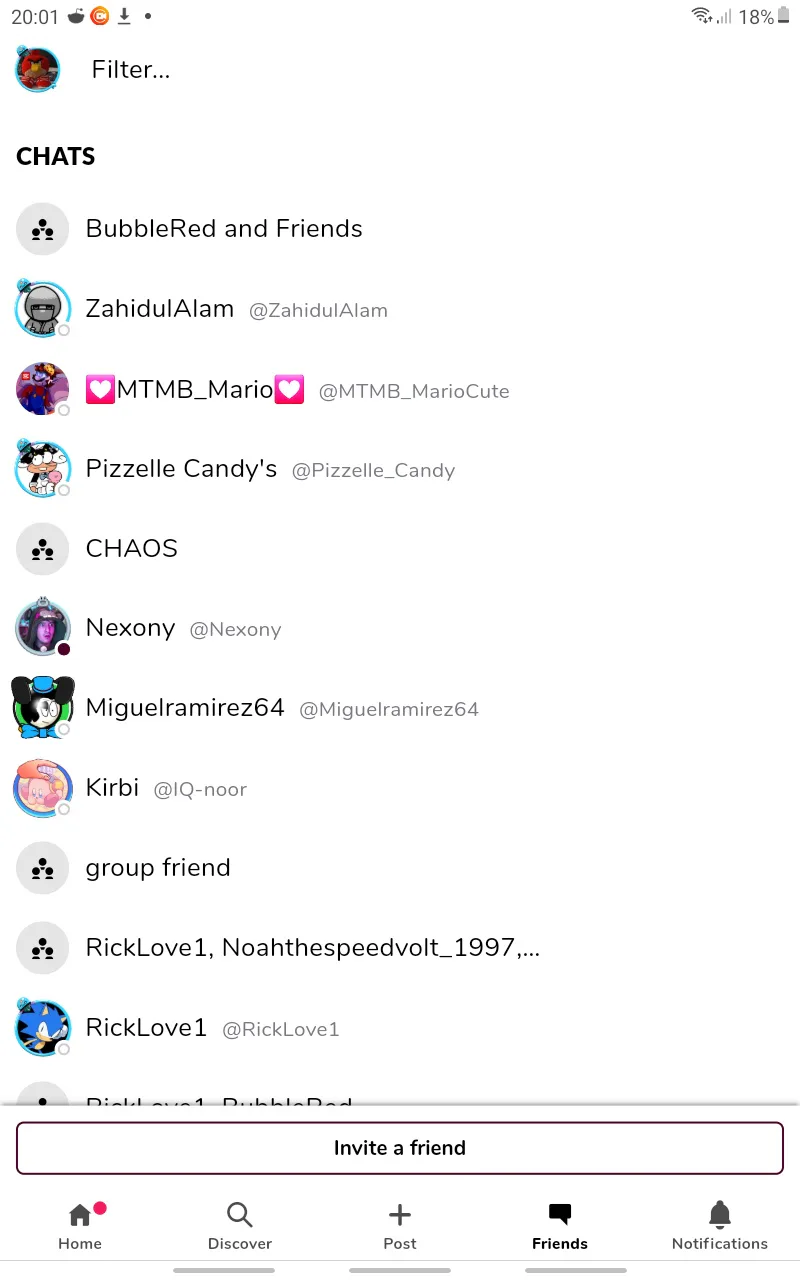Tap the Friends chat bubble icon
This screenshot has height=1280, width=800.
[560, 1215]
